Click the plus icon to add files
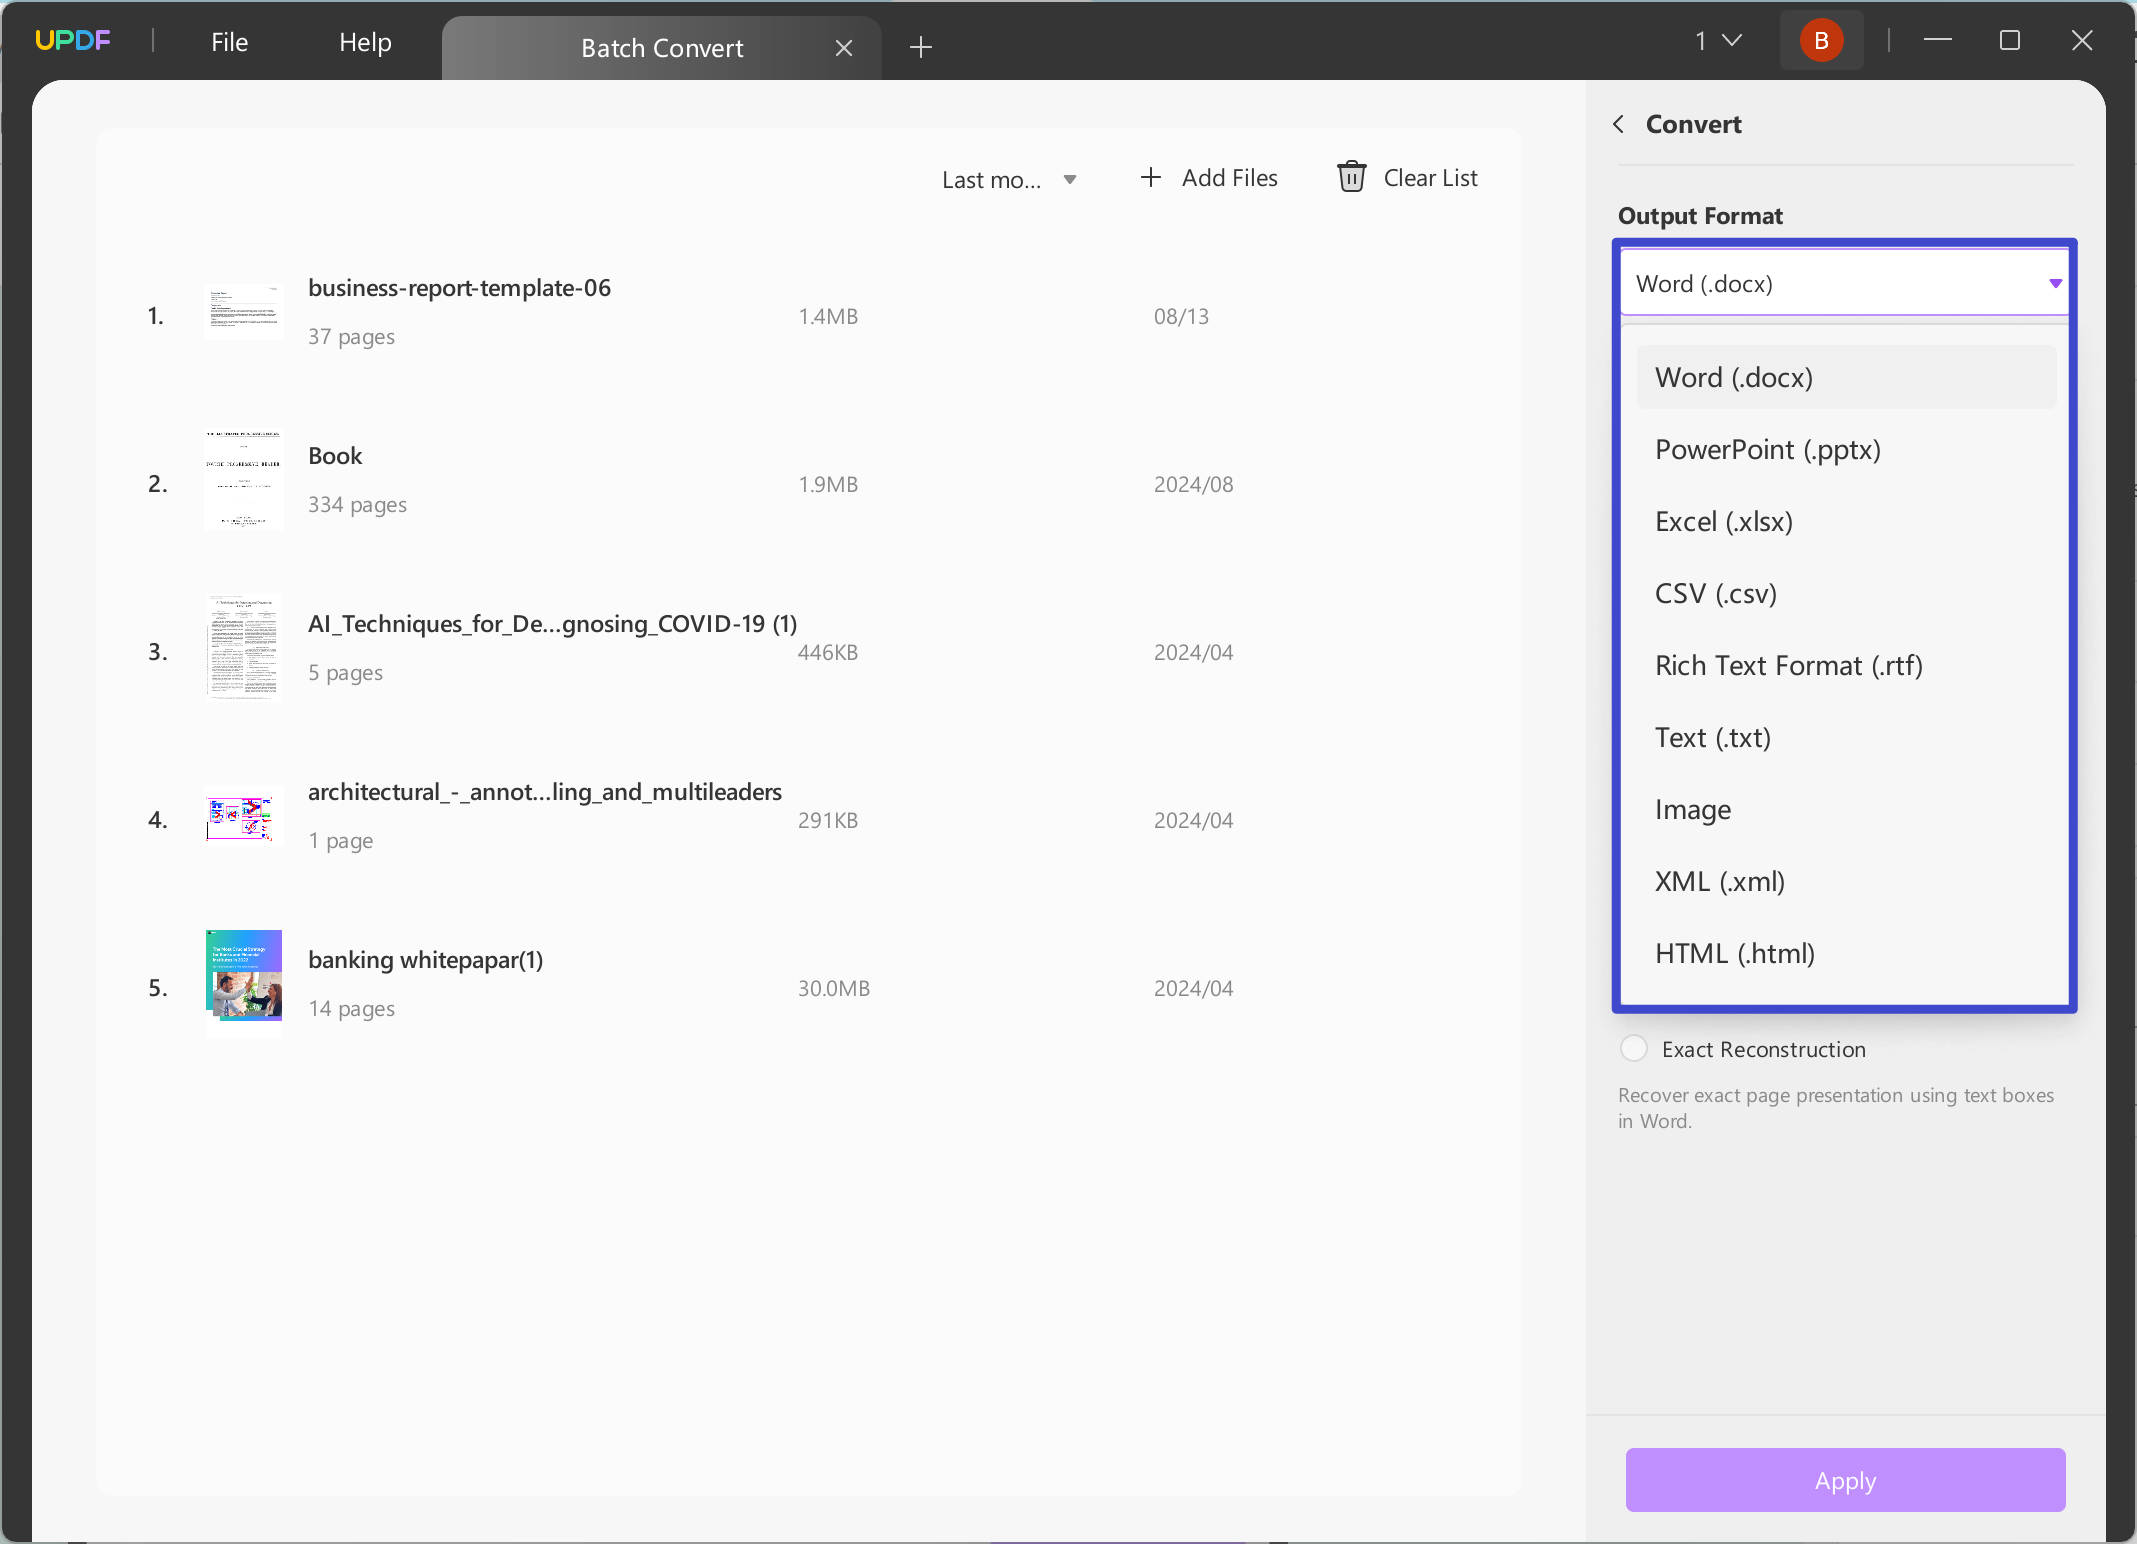Screen dimensions: 2137x1544 1151,178
